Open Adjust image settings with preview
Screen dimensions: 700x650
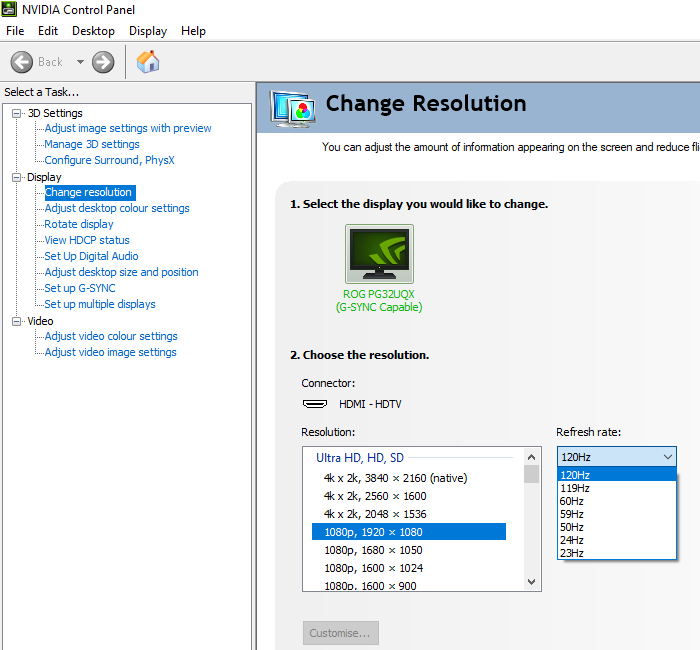(x=128, y=128)
